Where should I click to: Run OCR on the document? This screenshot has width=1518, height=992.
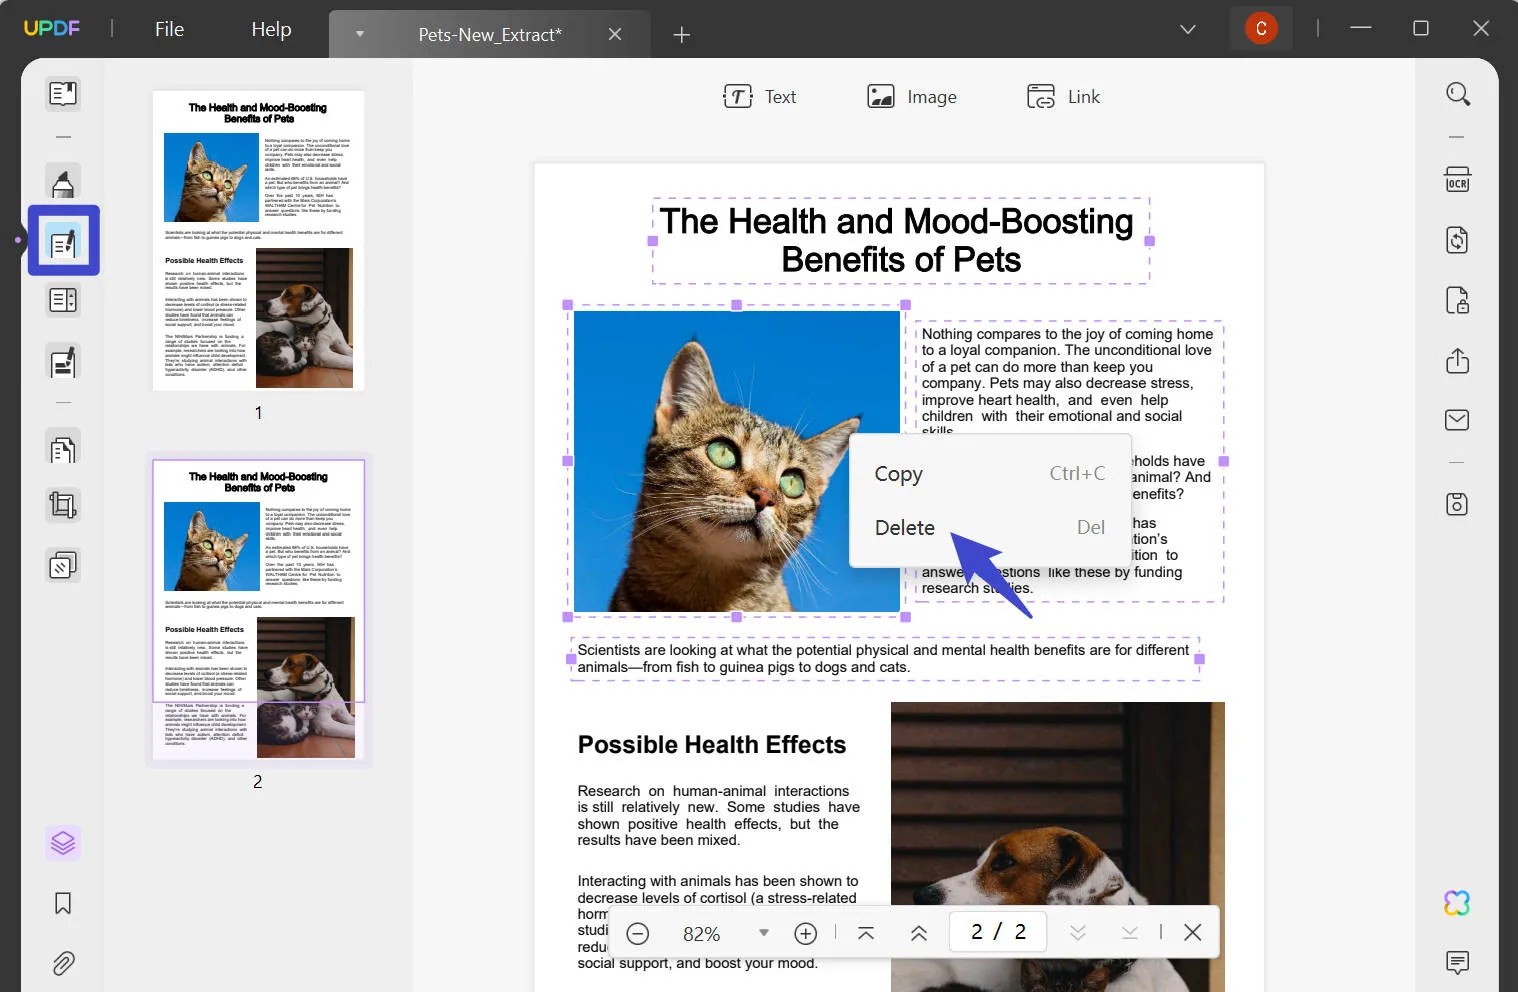[x=1457, y=179]
